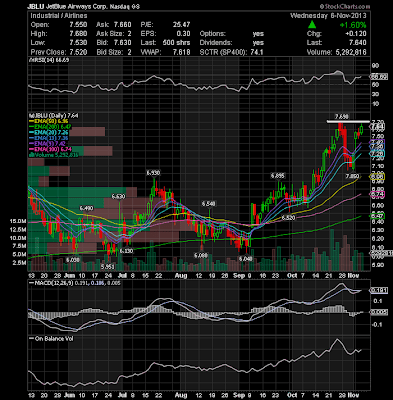Image resolution: width=393 pixels, height=400 pixels.
Task: Click the 6.540 August high label
Action: tap(208, 203)
